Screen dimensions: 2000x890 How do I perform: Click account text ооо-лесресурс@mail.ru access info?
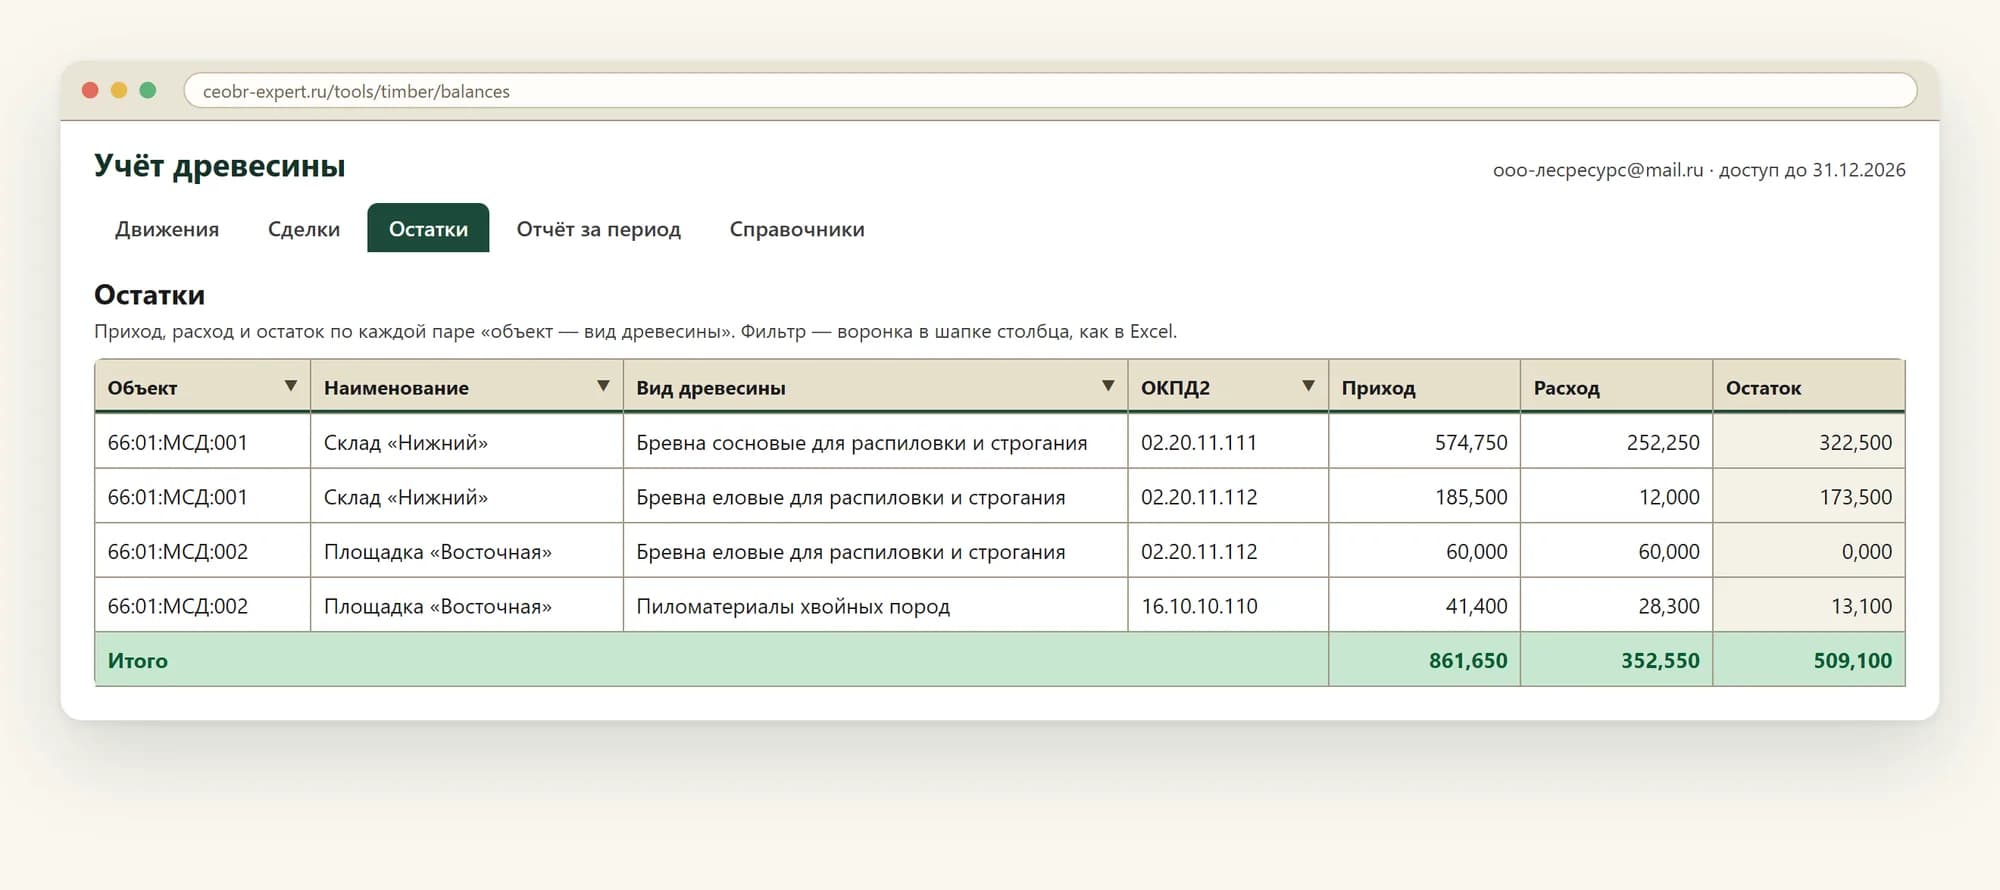(1699, 170)
